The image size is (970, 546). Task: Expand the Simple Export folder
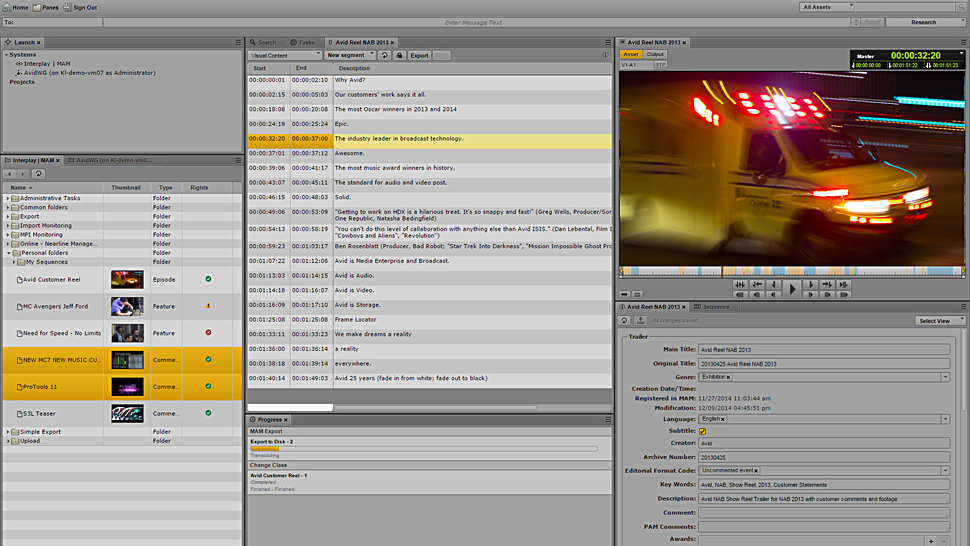[x=8, y=432]
